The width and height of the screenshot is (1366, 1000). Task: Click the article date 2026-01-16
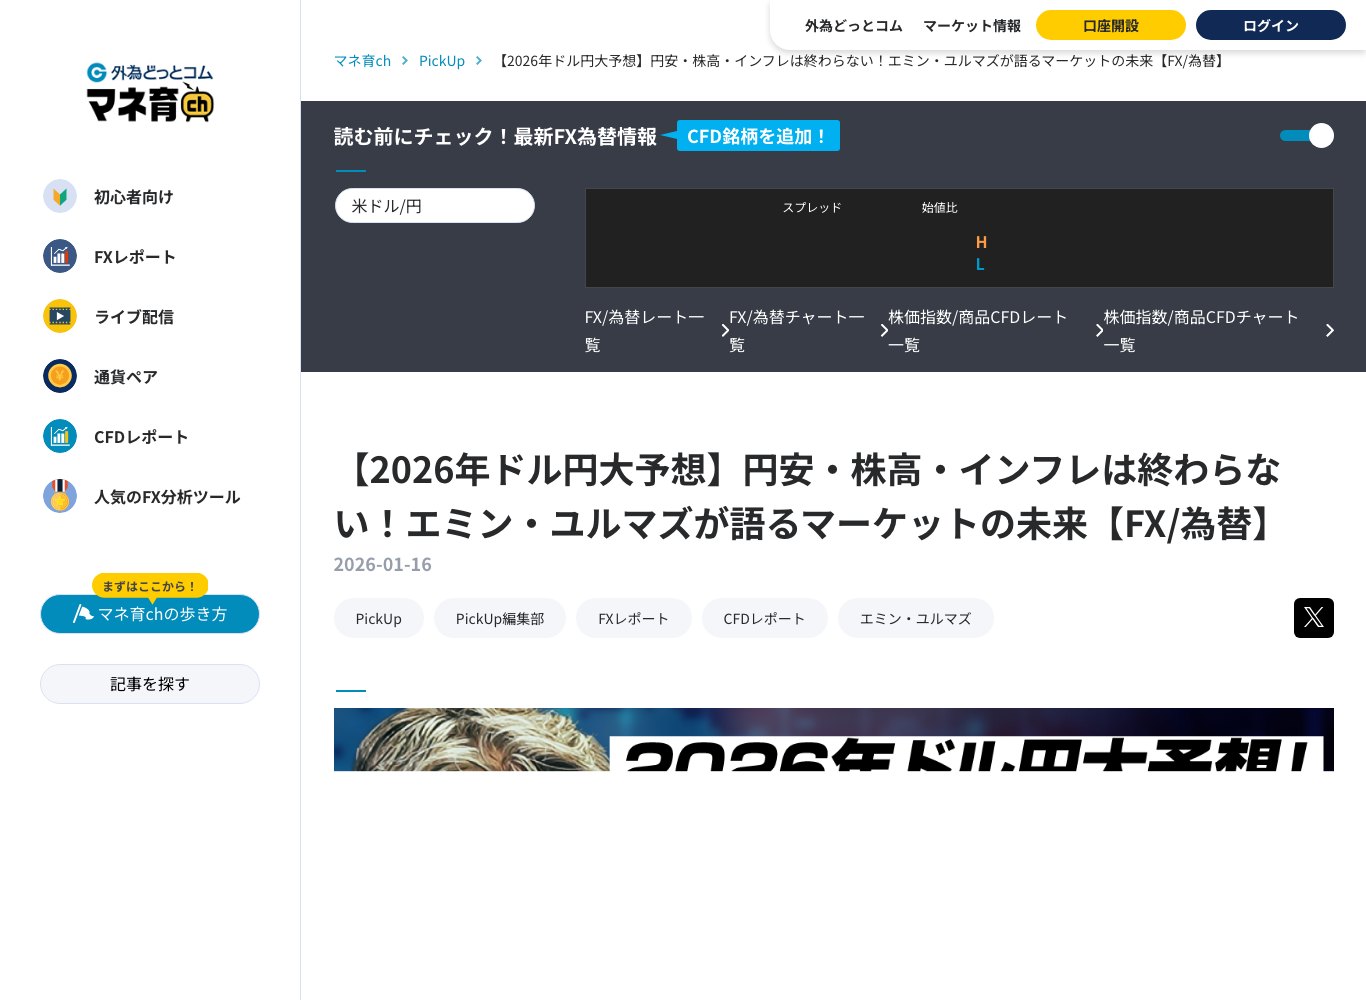(383, 564)
